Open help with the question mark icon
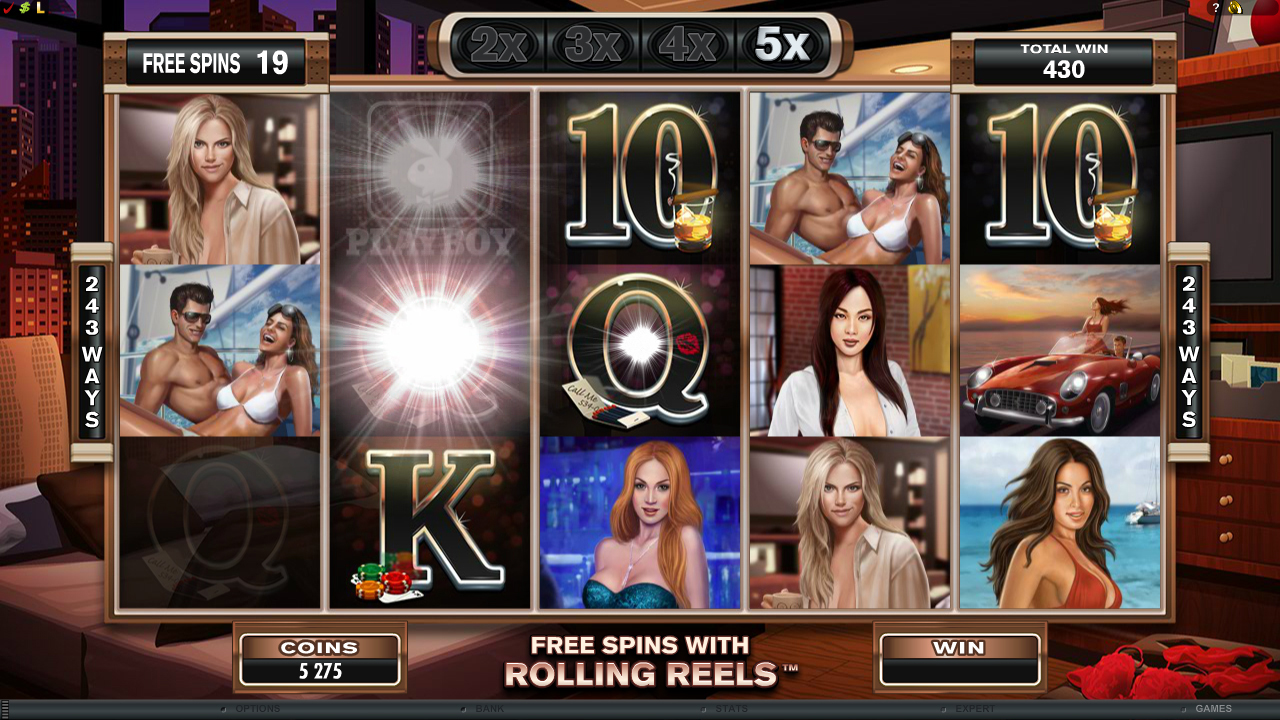The width and height of the screenshot is (1280, 720). click(x=1216, y=8)
